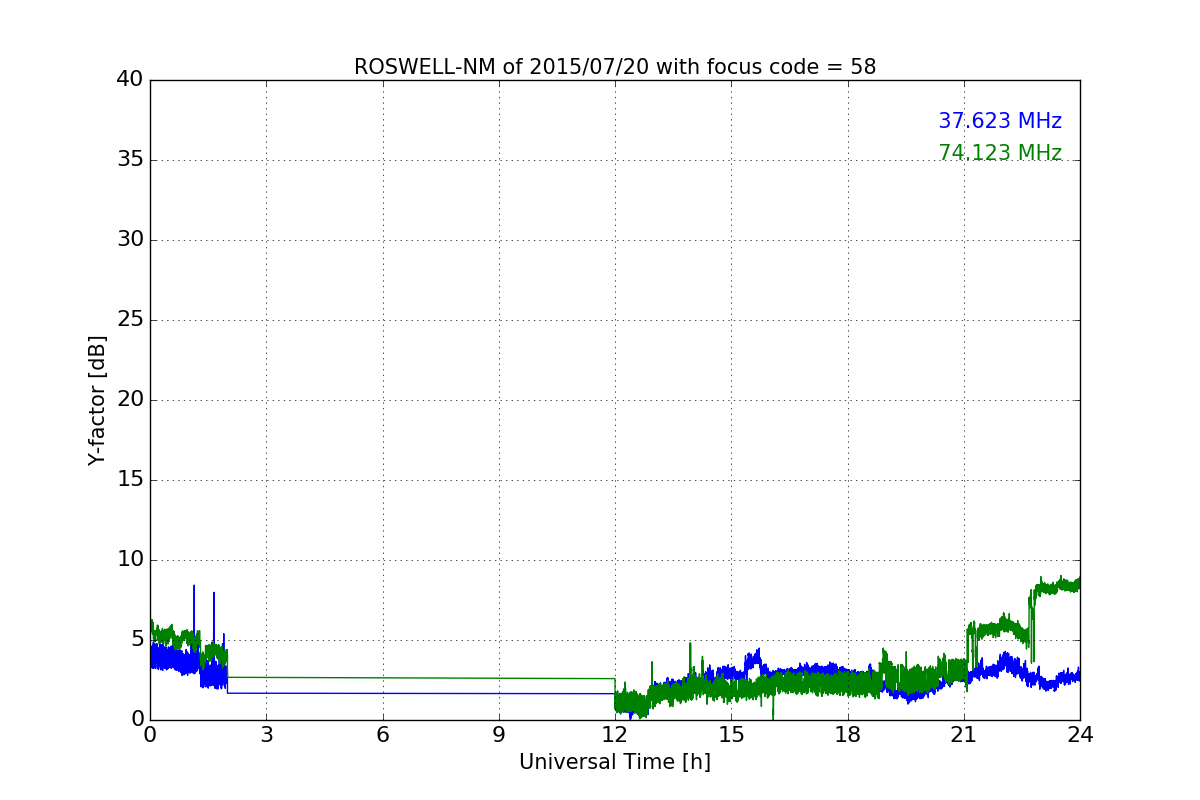Click x-axis tick label 18
This screenshot has height=800, width=1200.
click(x=848, y=734)
